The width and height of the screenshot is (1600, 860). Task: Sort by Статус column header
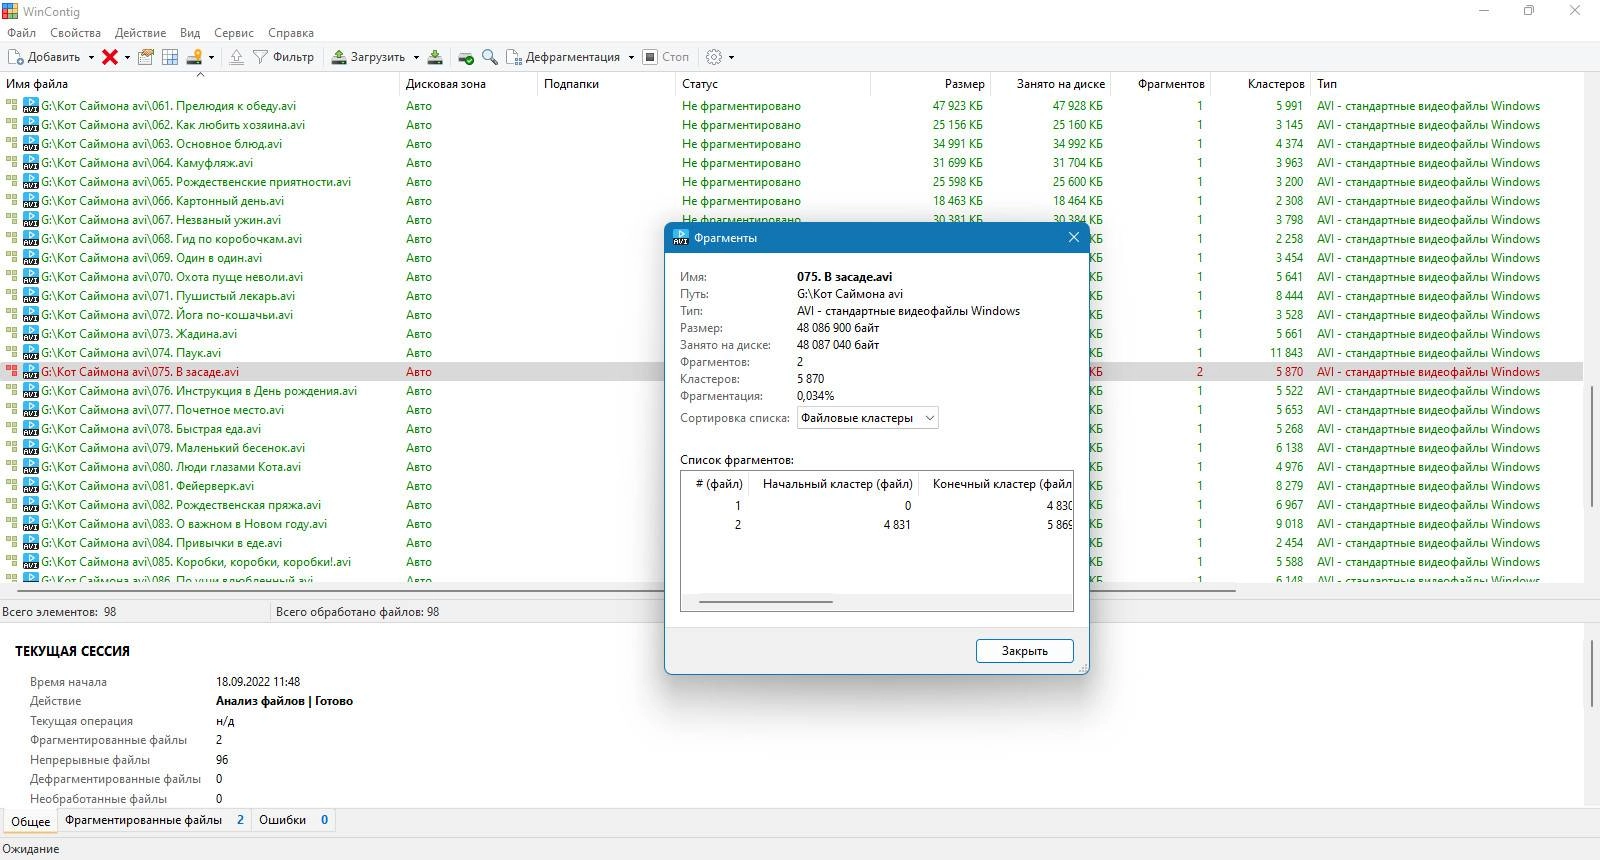point(773,84)
